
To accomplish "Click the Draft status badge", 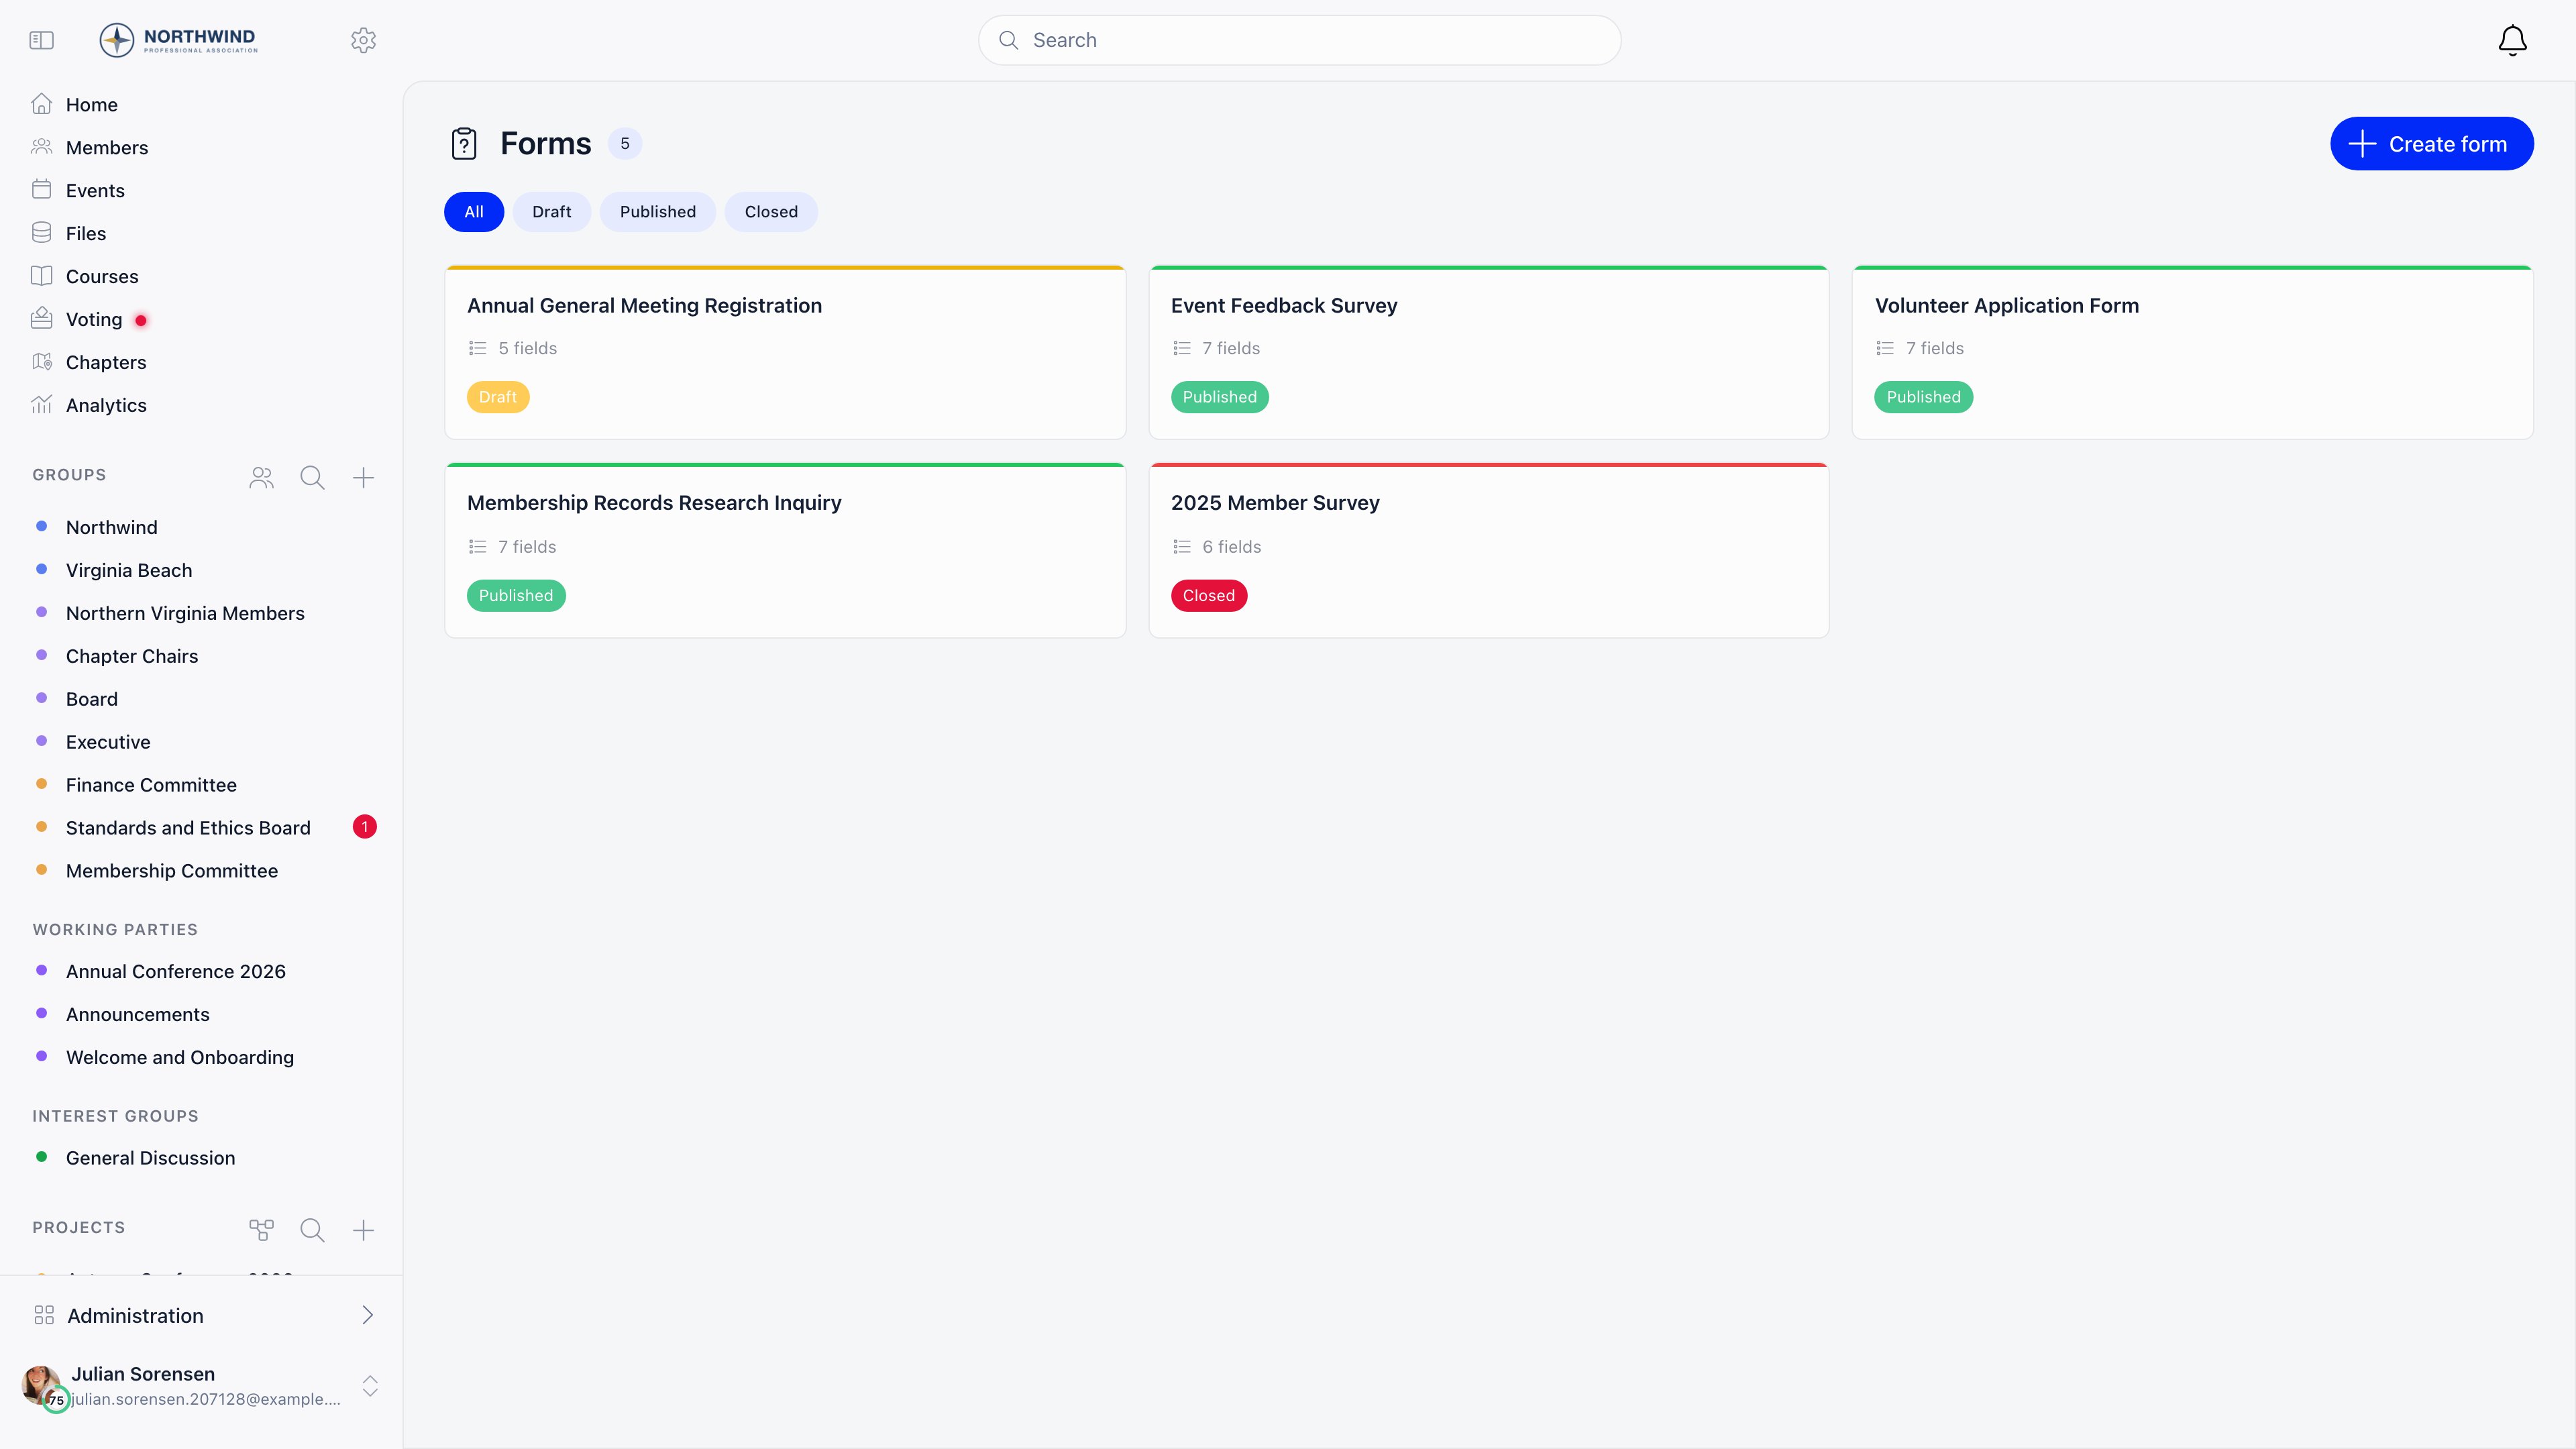I will tap(498, 397).
